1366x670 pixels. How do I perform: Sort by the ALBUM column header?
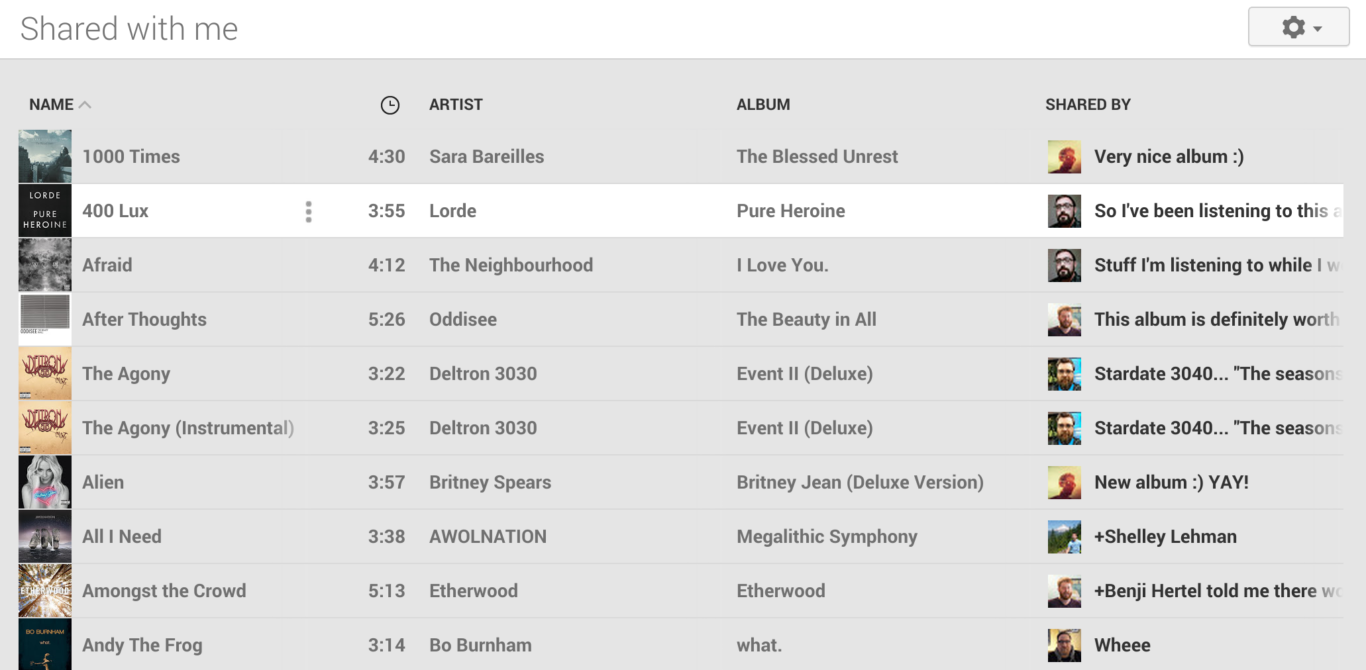pos(763,105)
